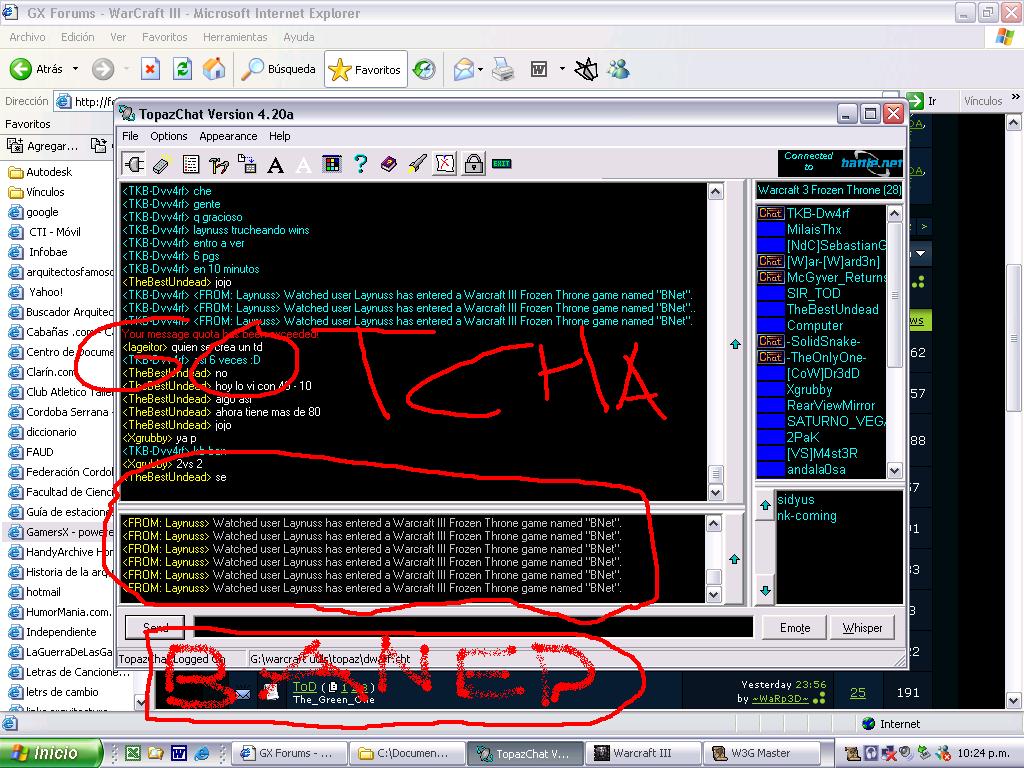Click the Excel quick launch icon in the taskbar
Image resolution: width=1024 pixels, height=768 pixels.
(133, 754)
